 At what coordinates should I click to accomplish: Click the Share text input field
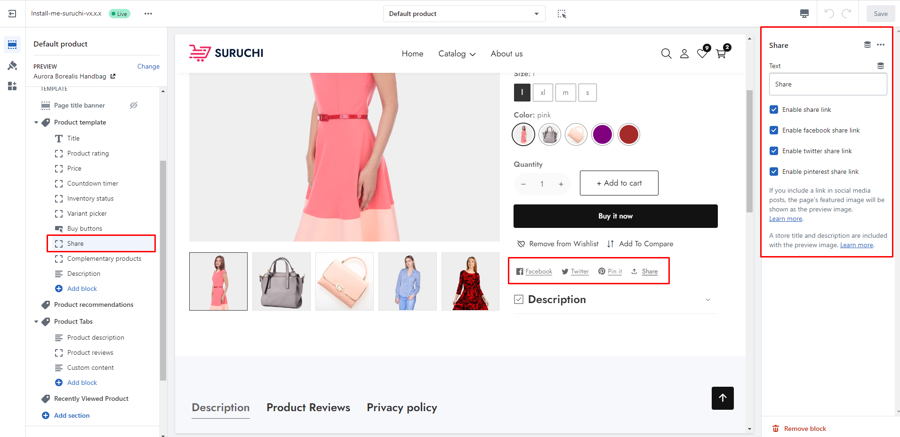tap(827, 85)
